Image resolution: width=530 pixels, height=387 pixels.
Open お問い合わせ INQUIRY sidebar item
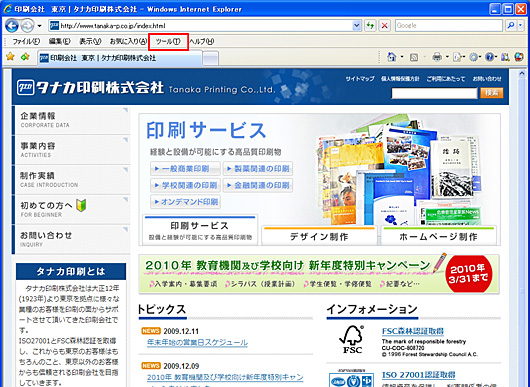point(71,239)
